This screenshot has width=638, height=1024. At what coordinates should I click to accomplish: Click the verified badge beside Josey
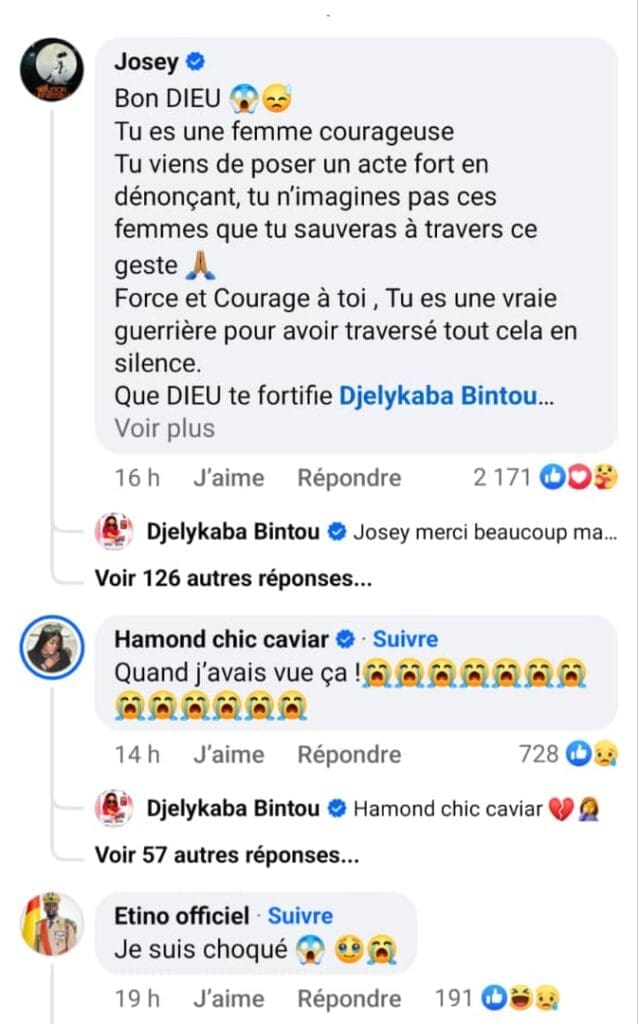tap(196, 62)
